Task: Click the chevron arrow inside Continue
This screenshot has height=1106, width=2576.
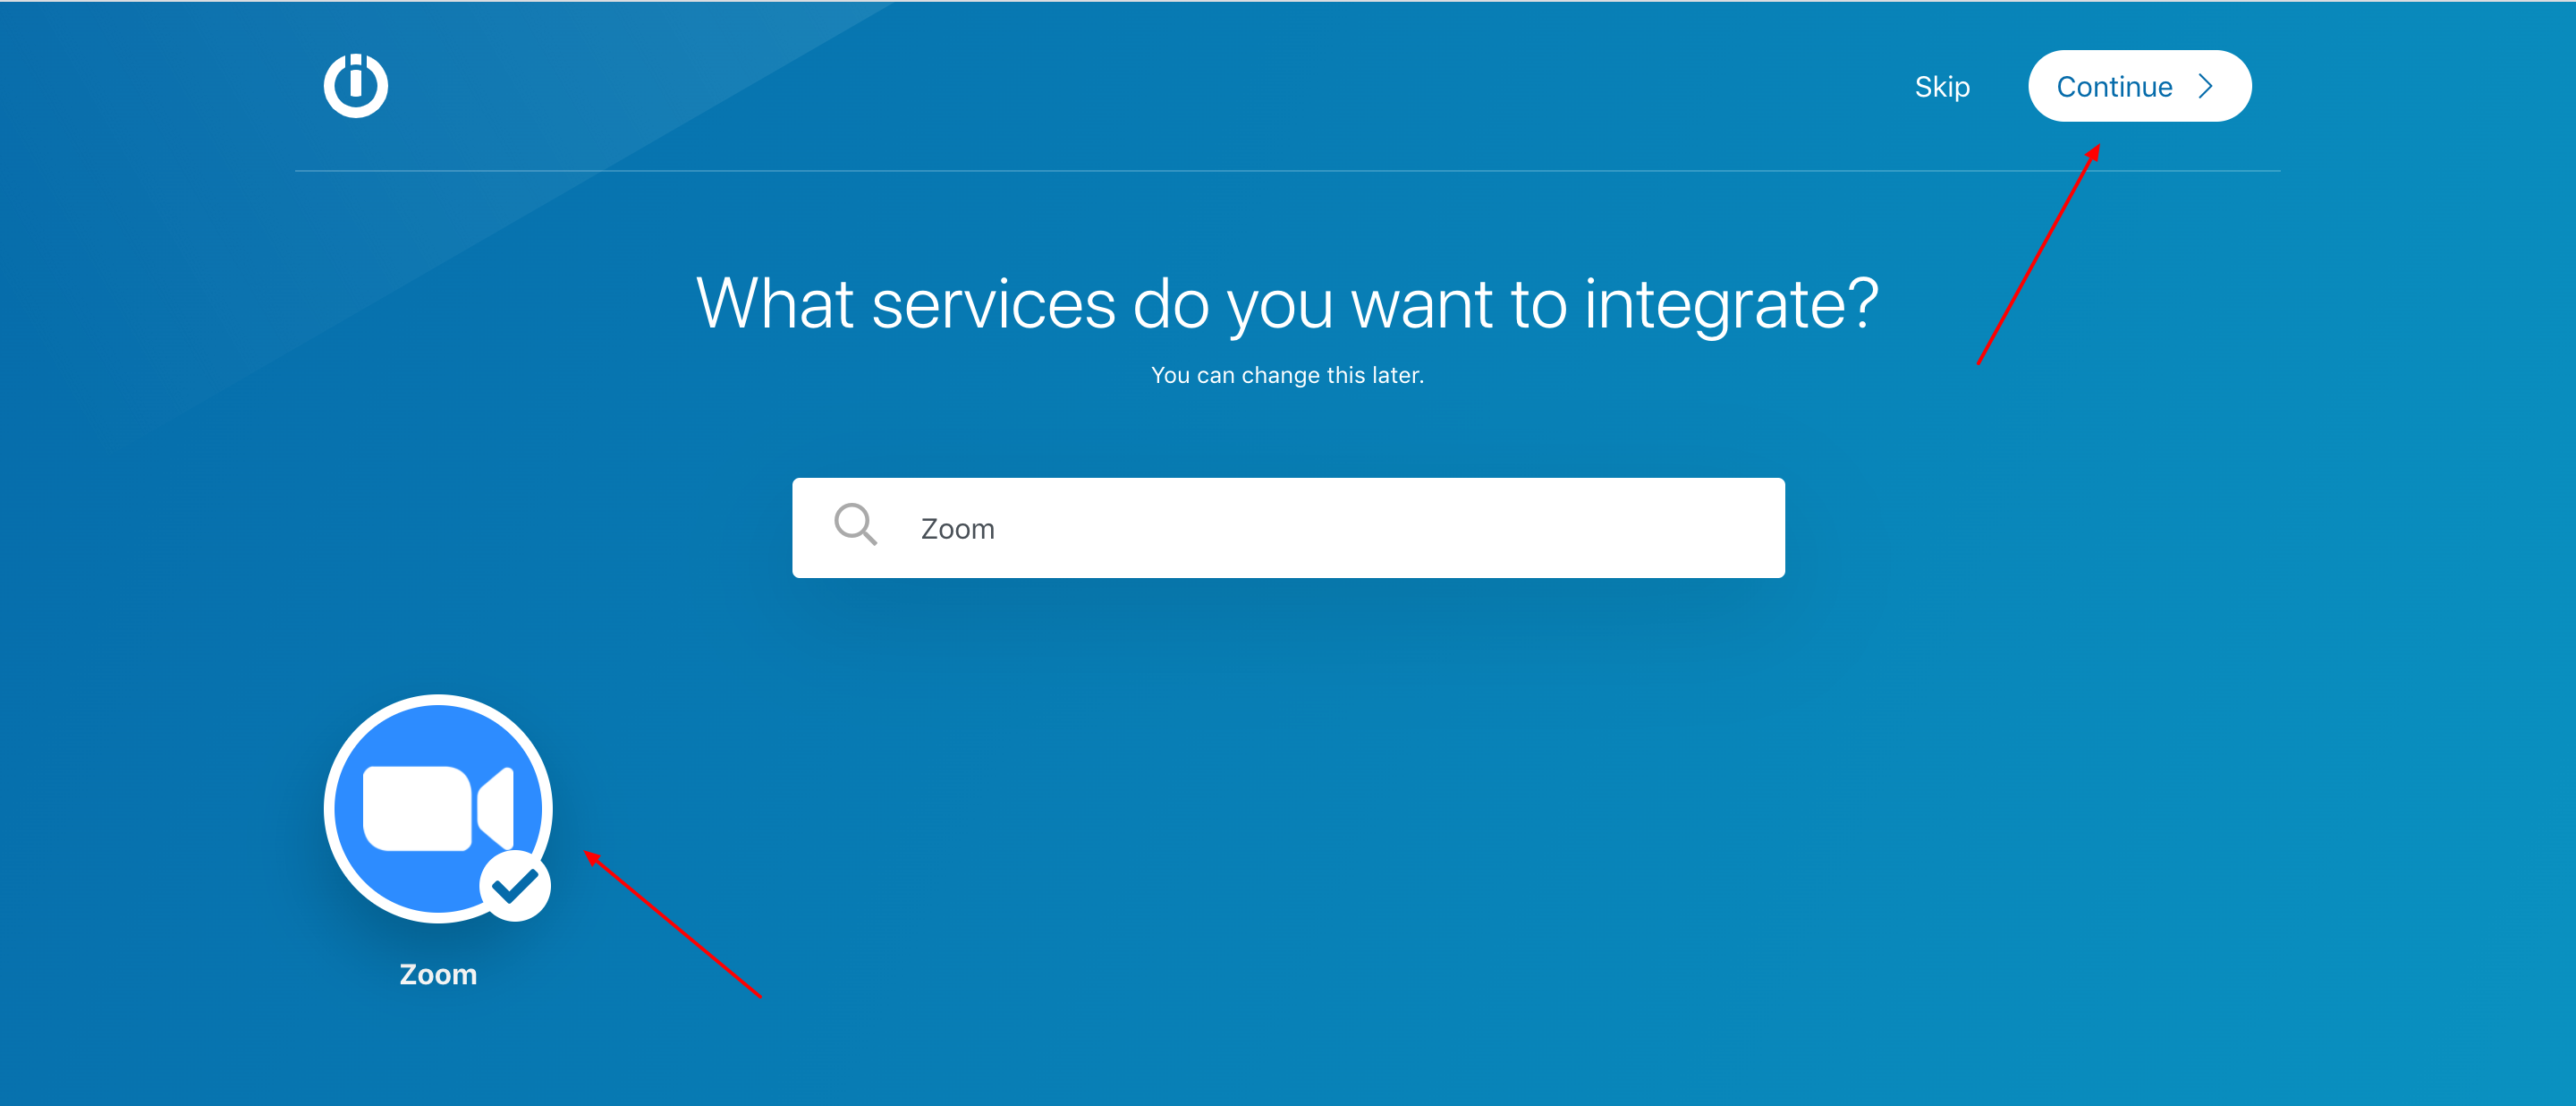Action: pos(2207,87)
